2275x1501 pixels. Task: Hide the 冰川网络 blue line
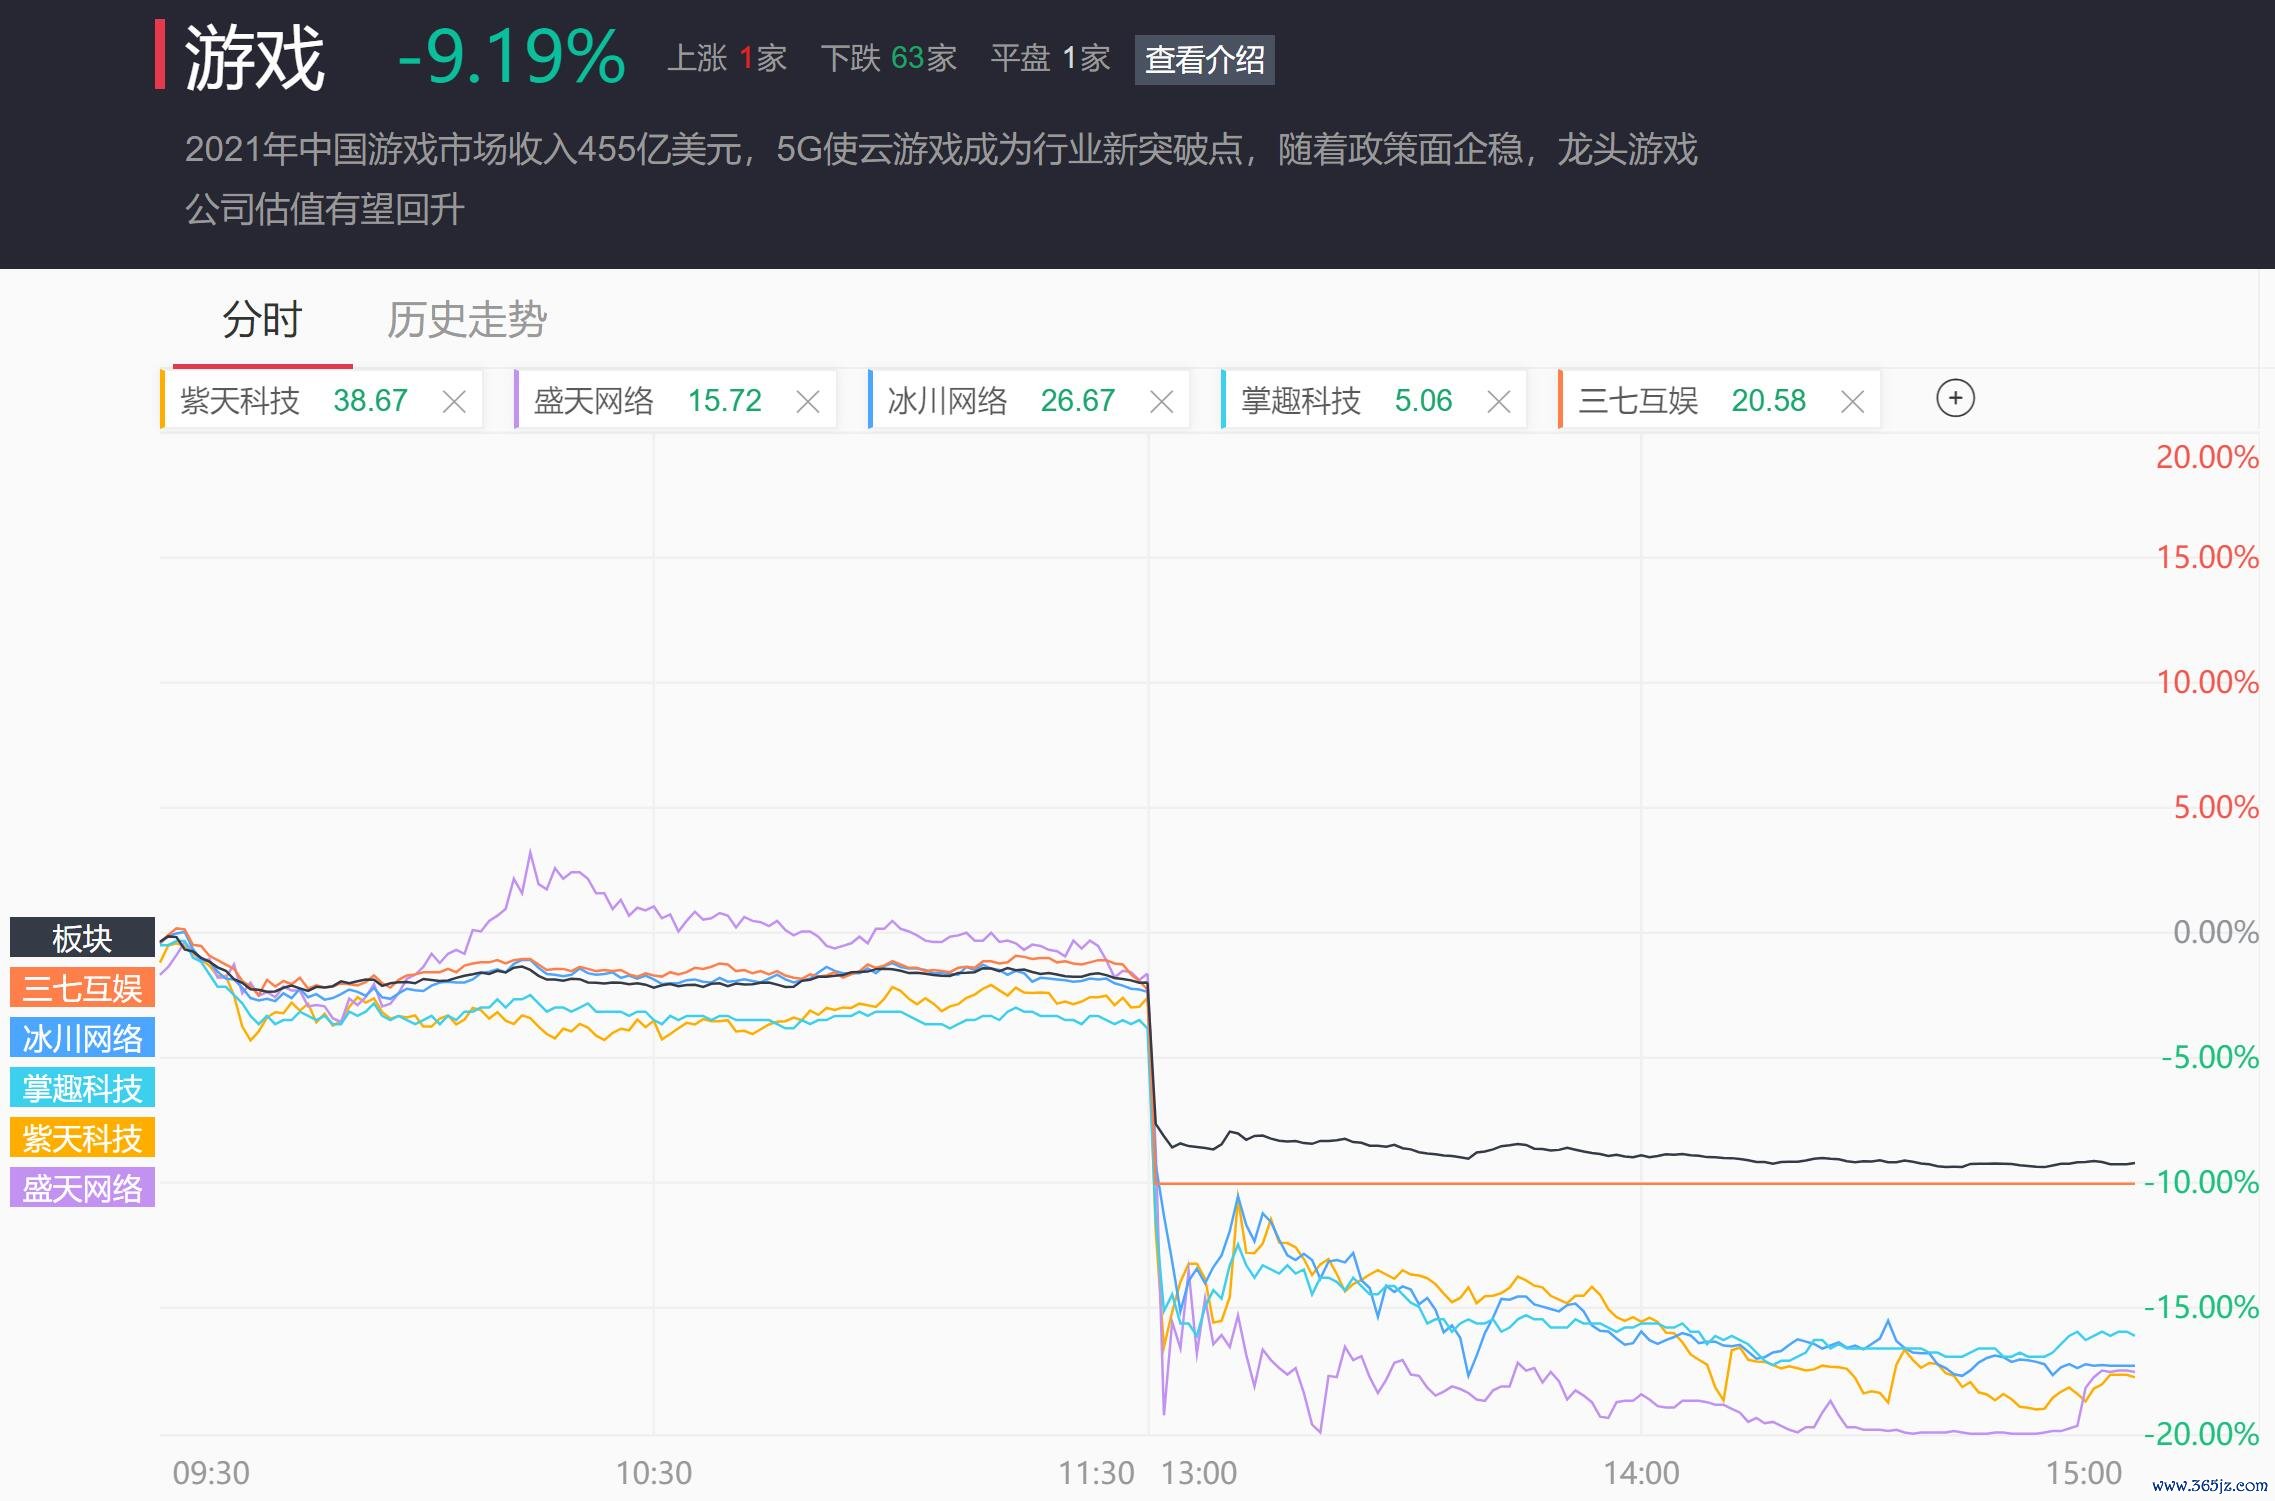82,1038
